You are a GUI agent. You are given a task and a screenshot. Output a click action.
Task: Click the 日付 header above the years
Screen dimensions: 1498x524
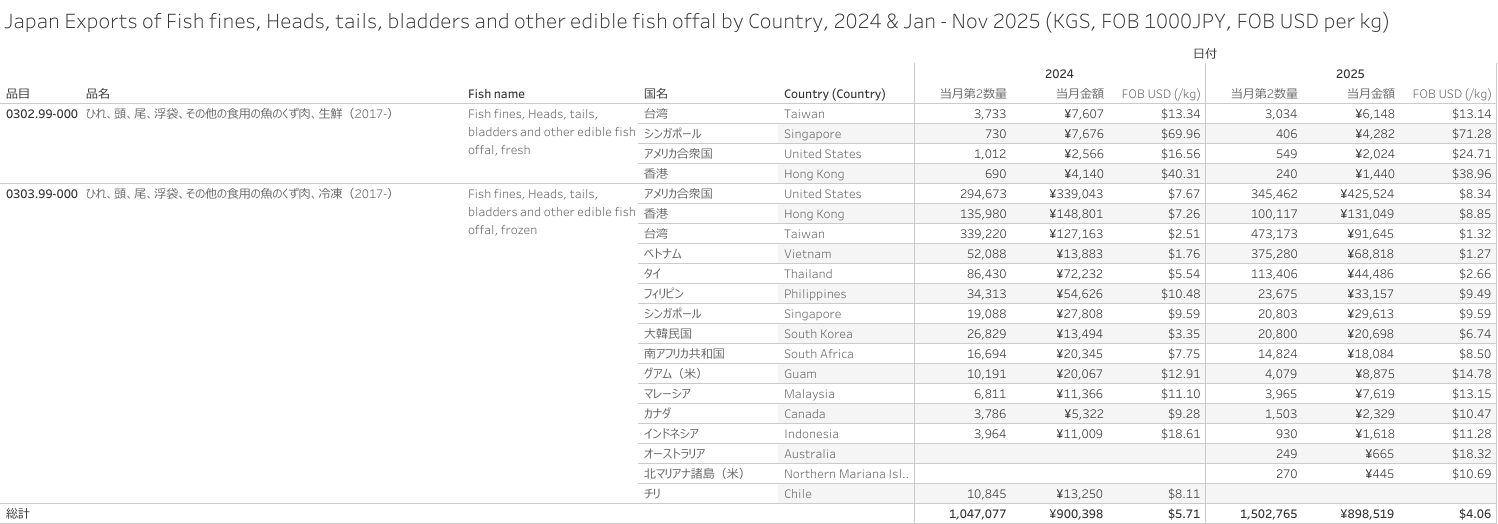(1204, 53)
